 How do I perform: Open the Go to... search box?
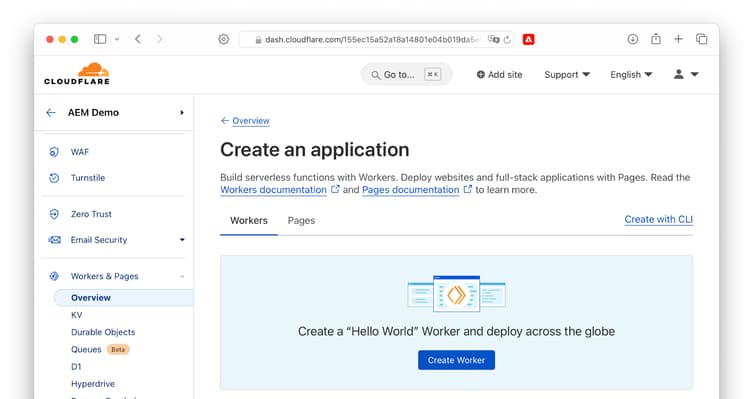[407, 75]
